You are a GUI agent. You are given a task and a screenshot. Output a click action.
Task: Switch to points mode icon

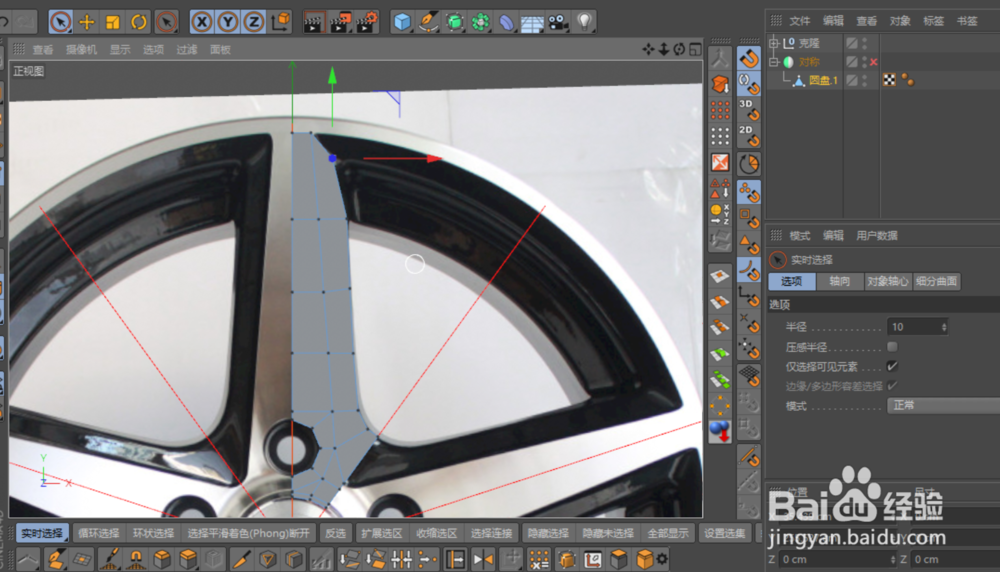click(720, 110)
